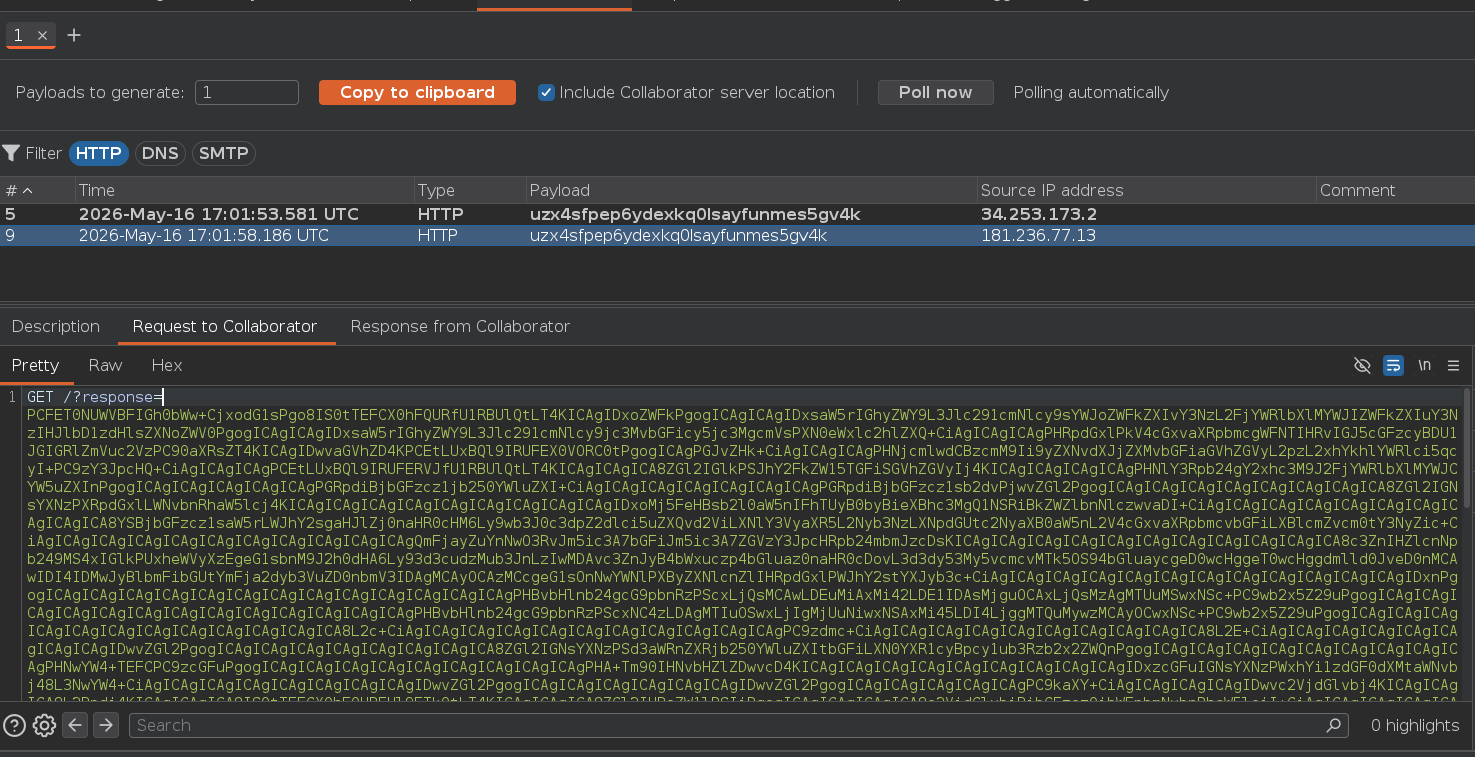The width and height of the screenshot is (1475, 757).
Task: Select Collaborator tab 1
Action: [x=18, y=36]
